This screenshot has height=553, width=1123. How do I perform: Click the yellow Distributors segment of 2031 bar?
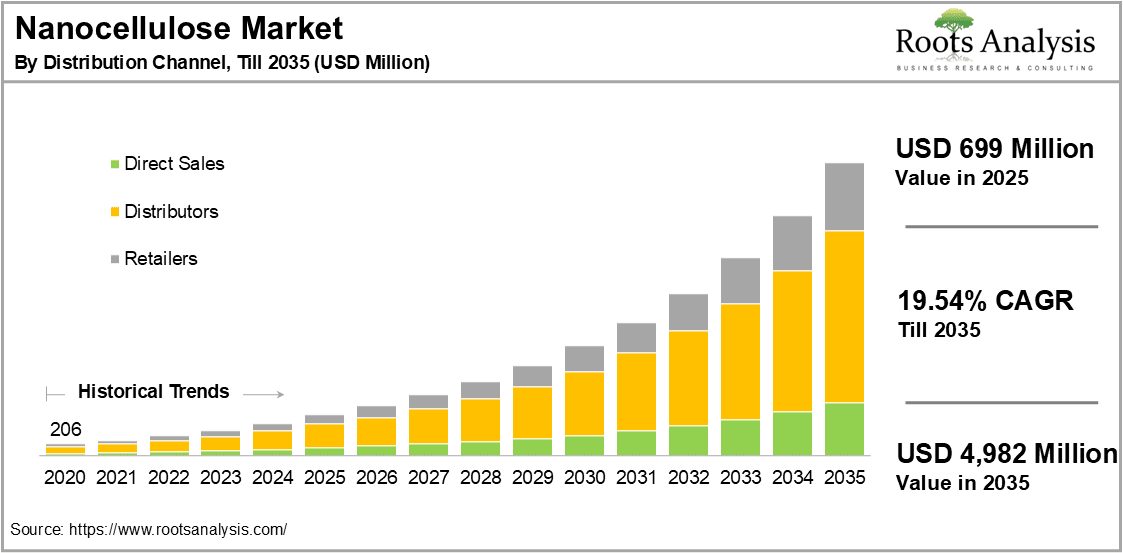tap(636, 391)
